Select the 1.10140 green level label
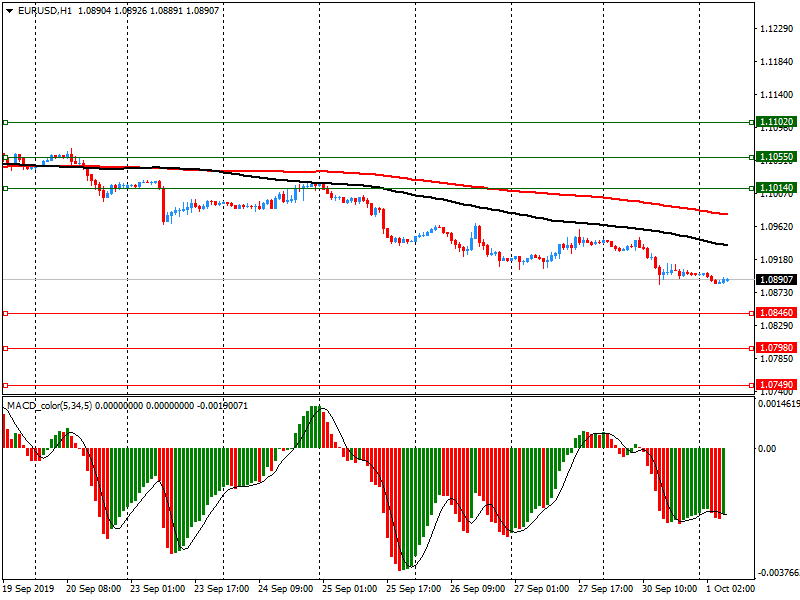Viewport: 800px width, 600px height. click(x=776, y=188)
